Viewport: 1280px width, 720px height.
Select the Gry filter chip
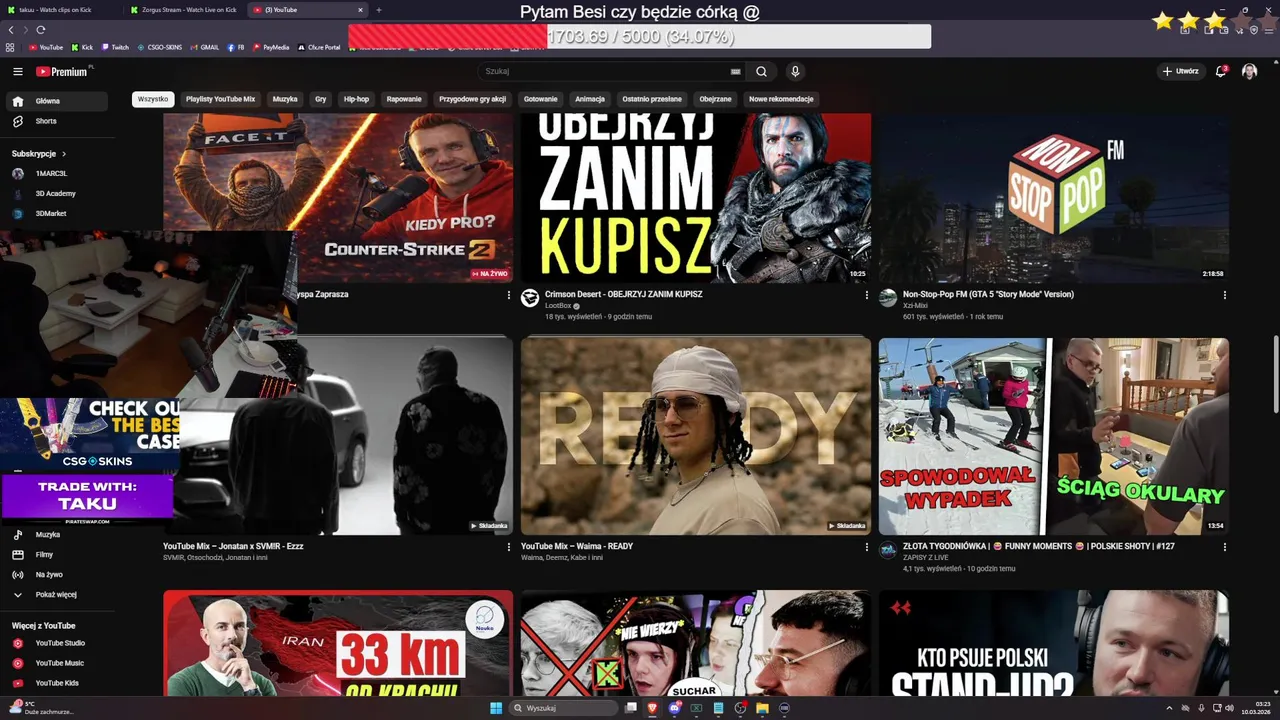(321, 99)
